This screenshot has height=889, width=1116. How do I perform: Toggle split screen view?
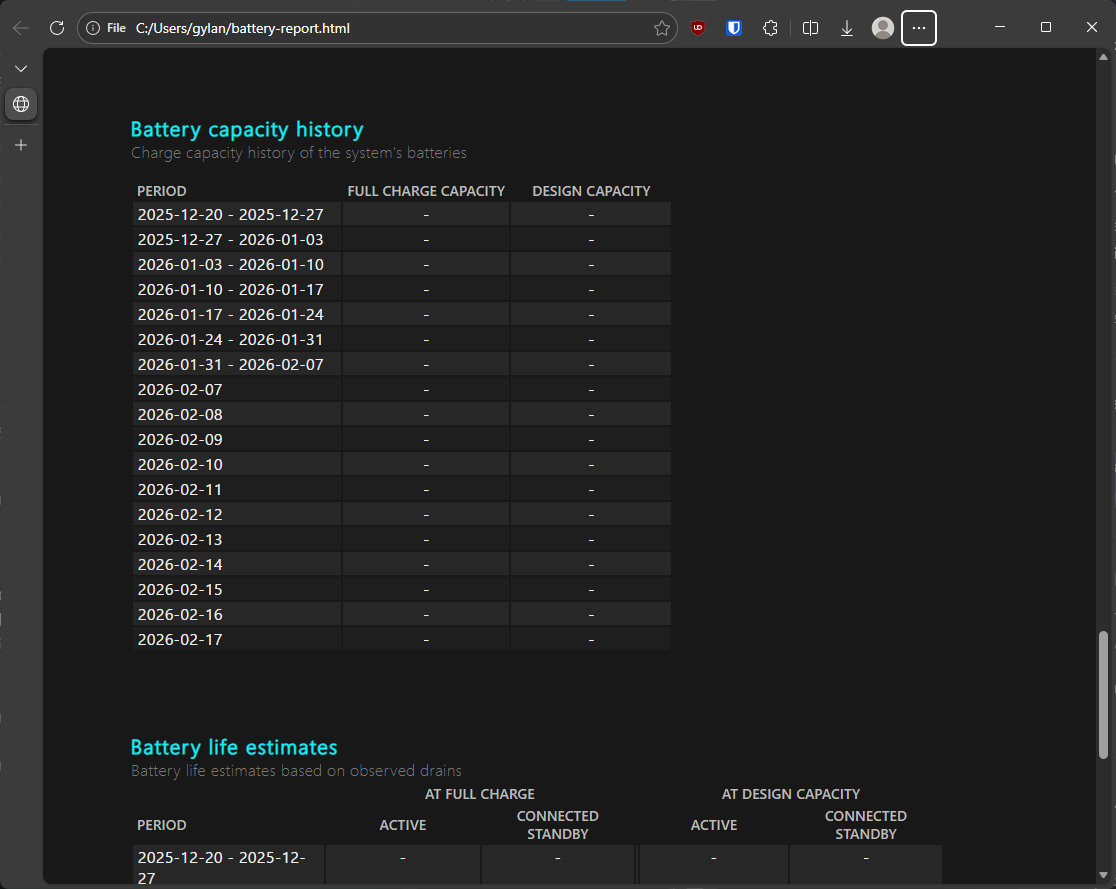(x=810, y=28)
